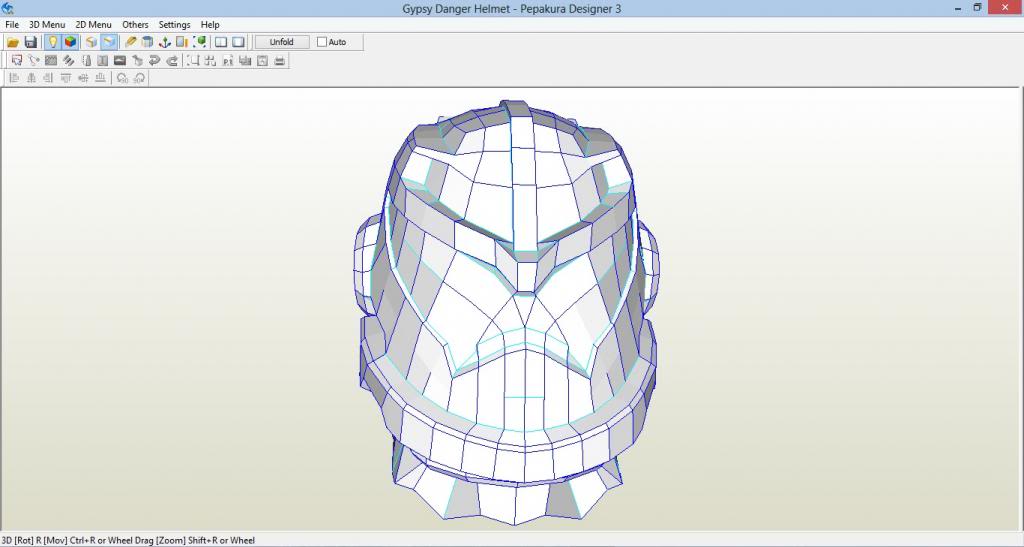Click the align left icon

click(14, 78)
